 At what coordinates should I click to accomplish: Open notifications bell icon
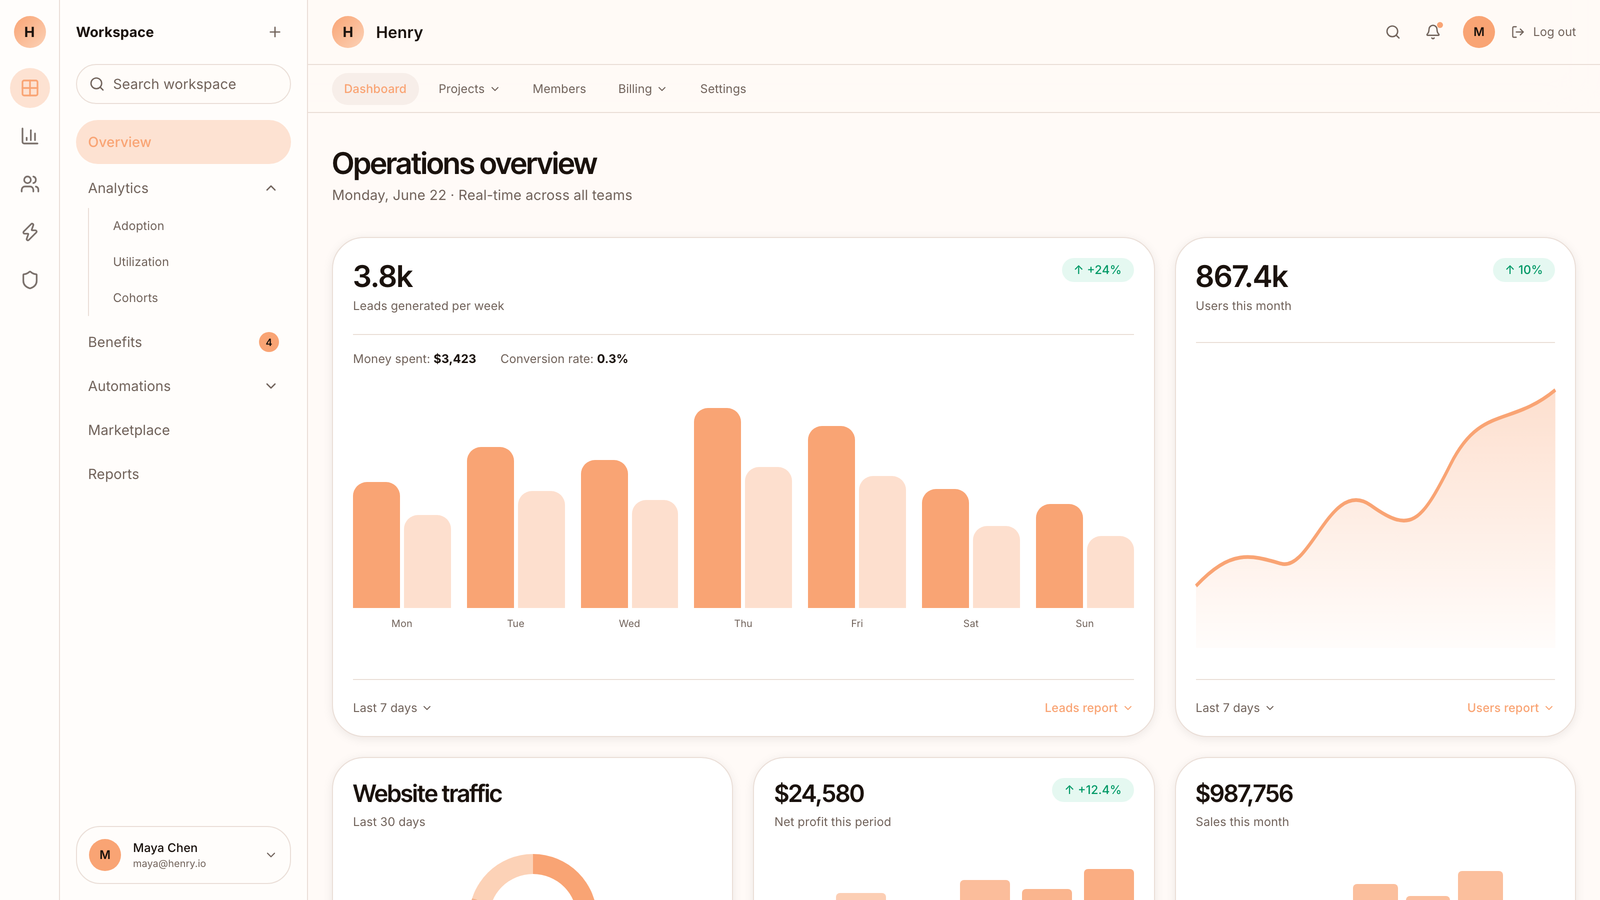[1433, 32]
